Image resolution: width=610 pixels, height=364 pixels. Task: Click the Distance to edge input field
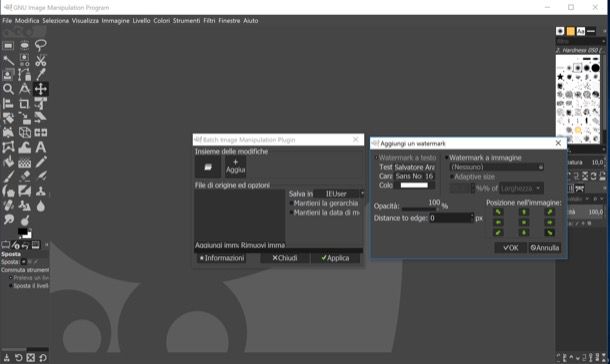click(451, 218)
